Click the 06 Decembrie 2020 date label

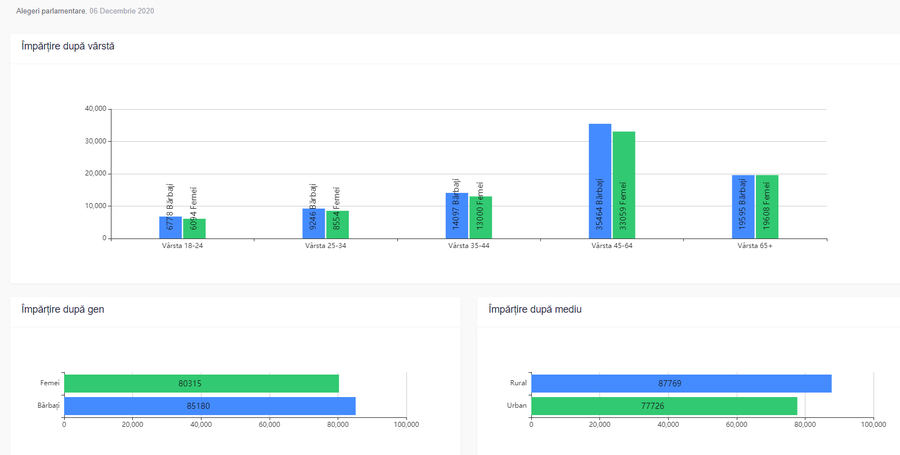click(122, 10)
